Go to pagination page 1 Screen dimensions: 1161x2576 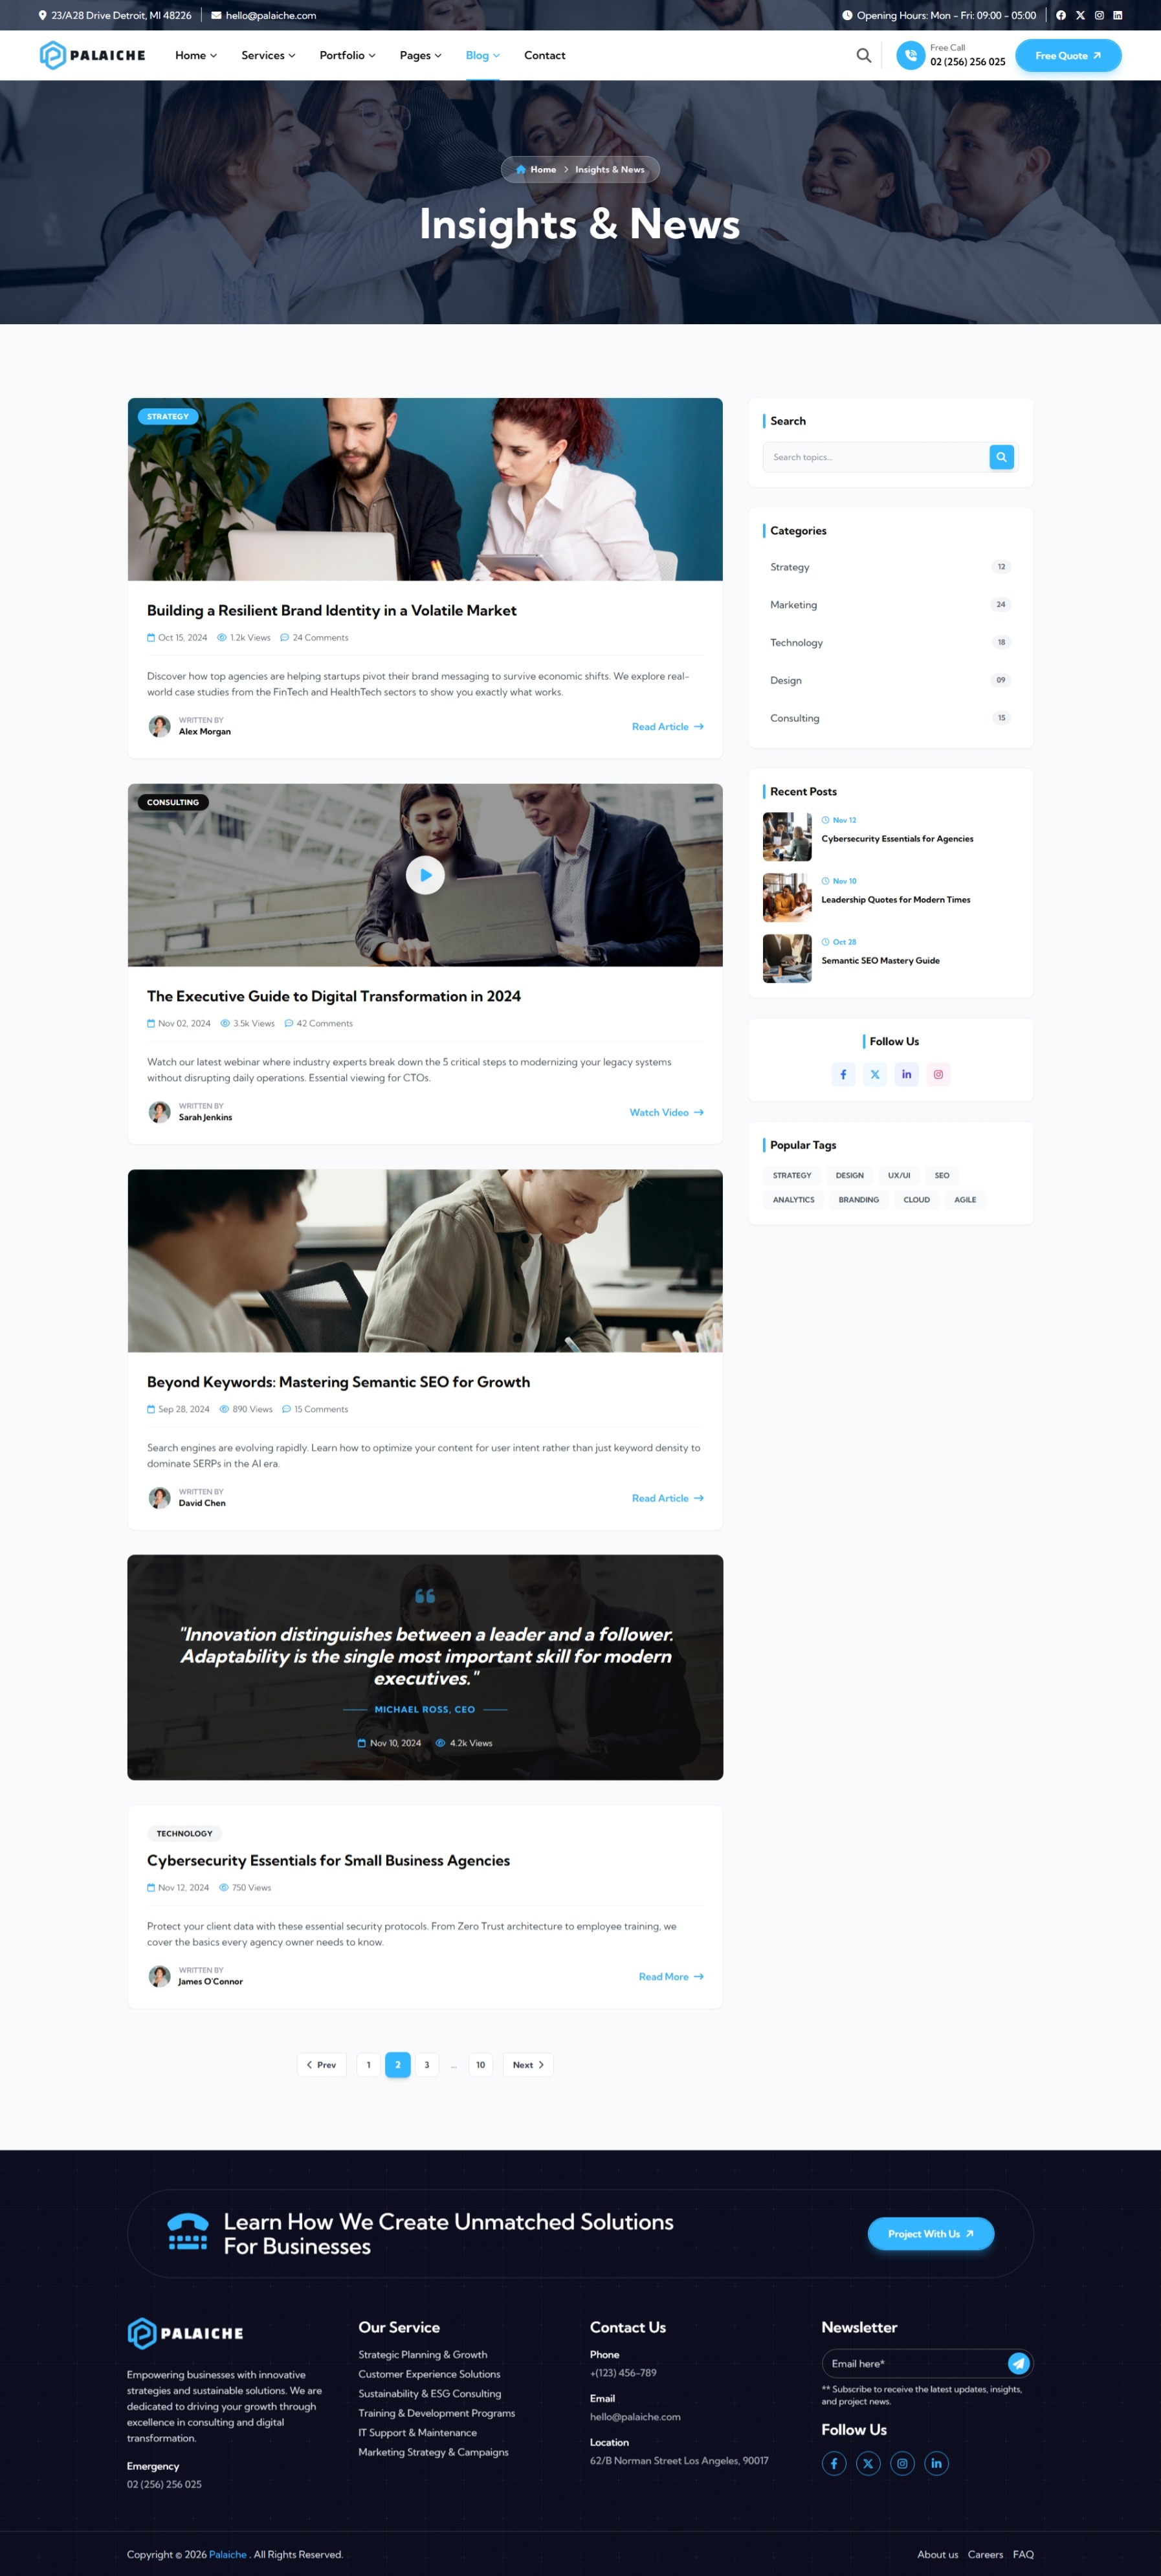coord(368,2065)
